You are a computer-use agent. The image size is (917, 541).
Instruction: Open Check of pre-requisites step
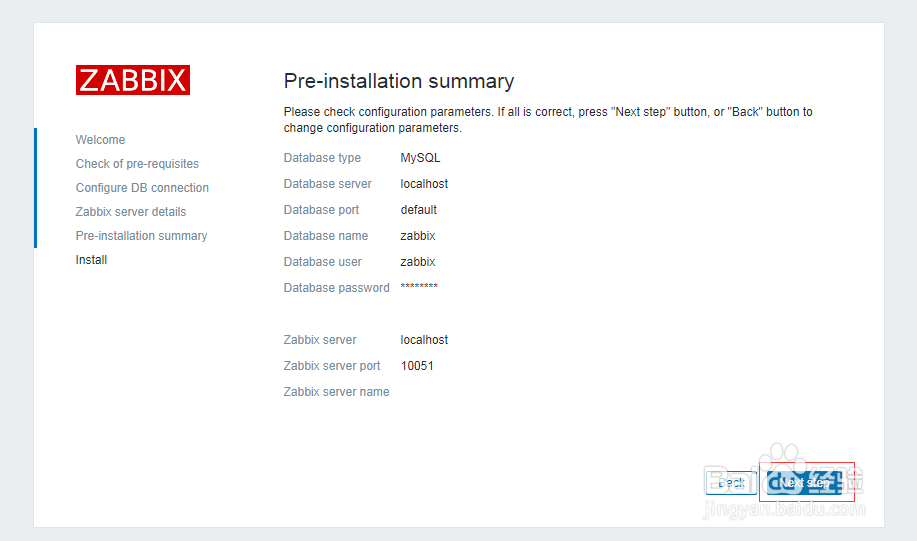pyautogui.click(x=137, y=164)
